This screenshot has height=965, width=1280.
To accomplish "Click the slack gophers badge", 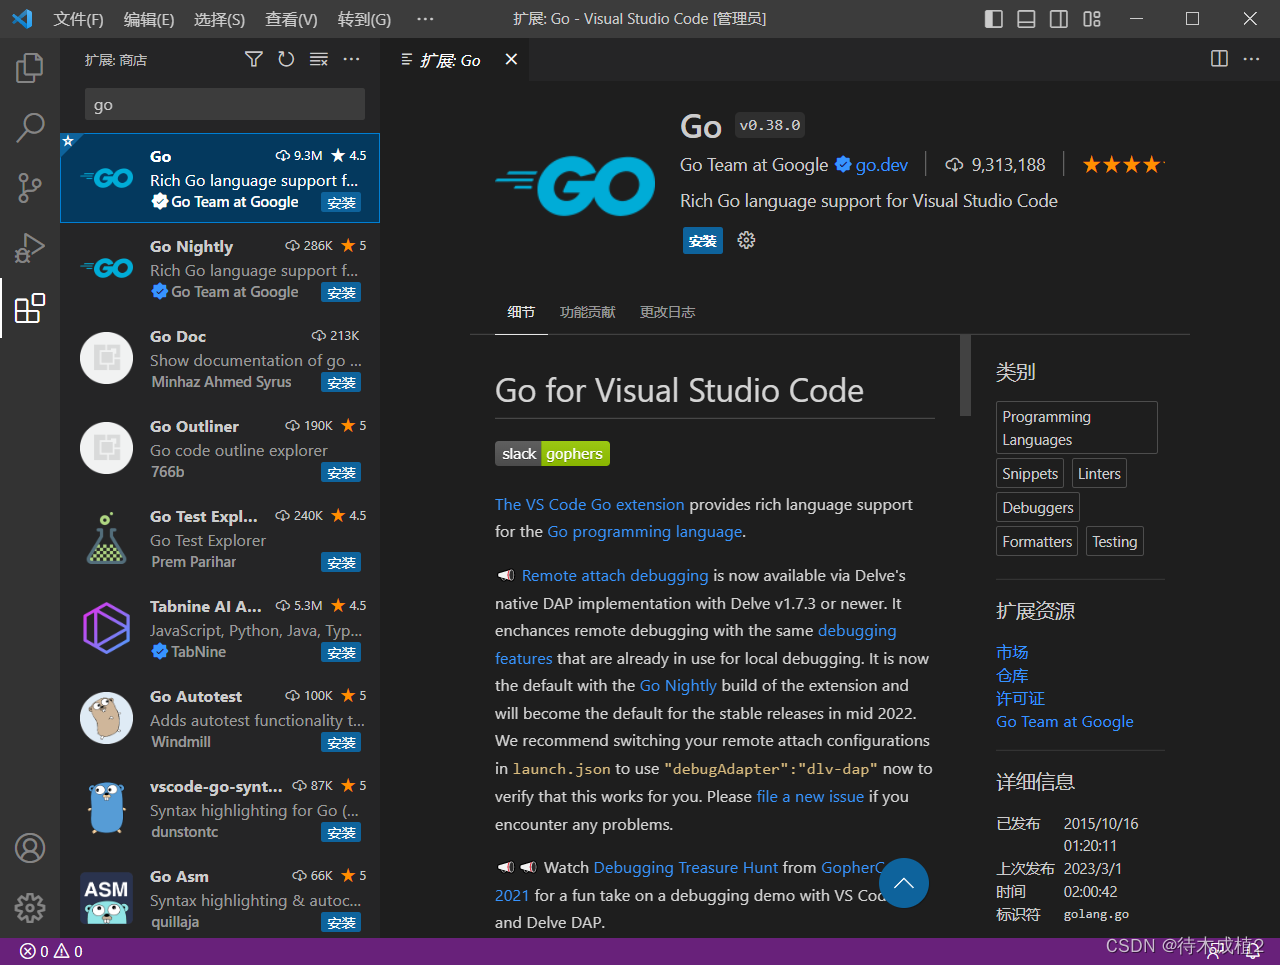I will pyautogui.click(x=552, y=454).
